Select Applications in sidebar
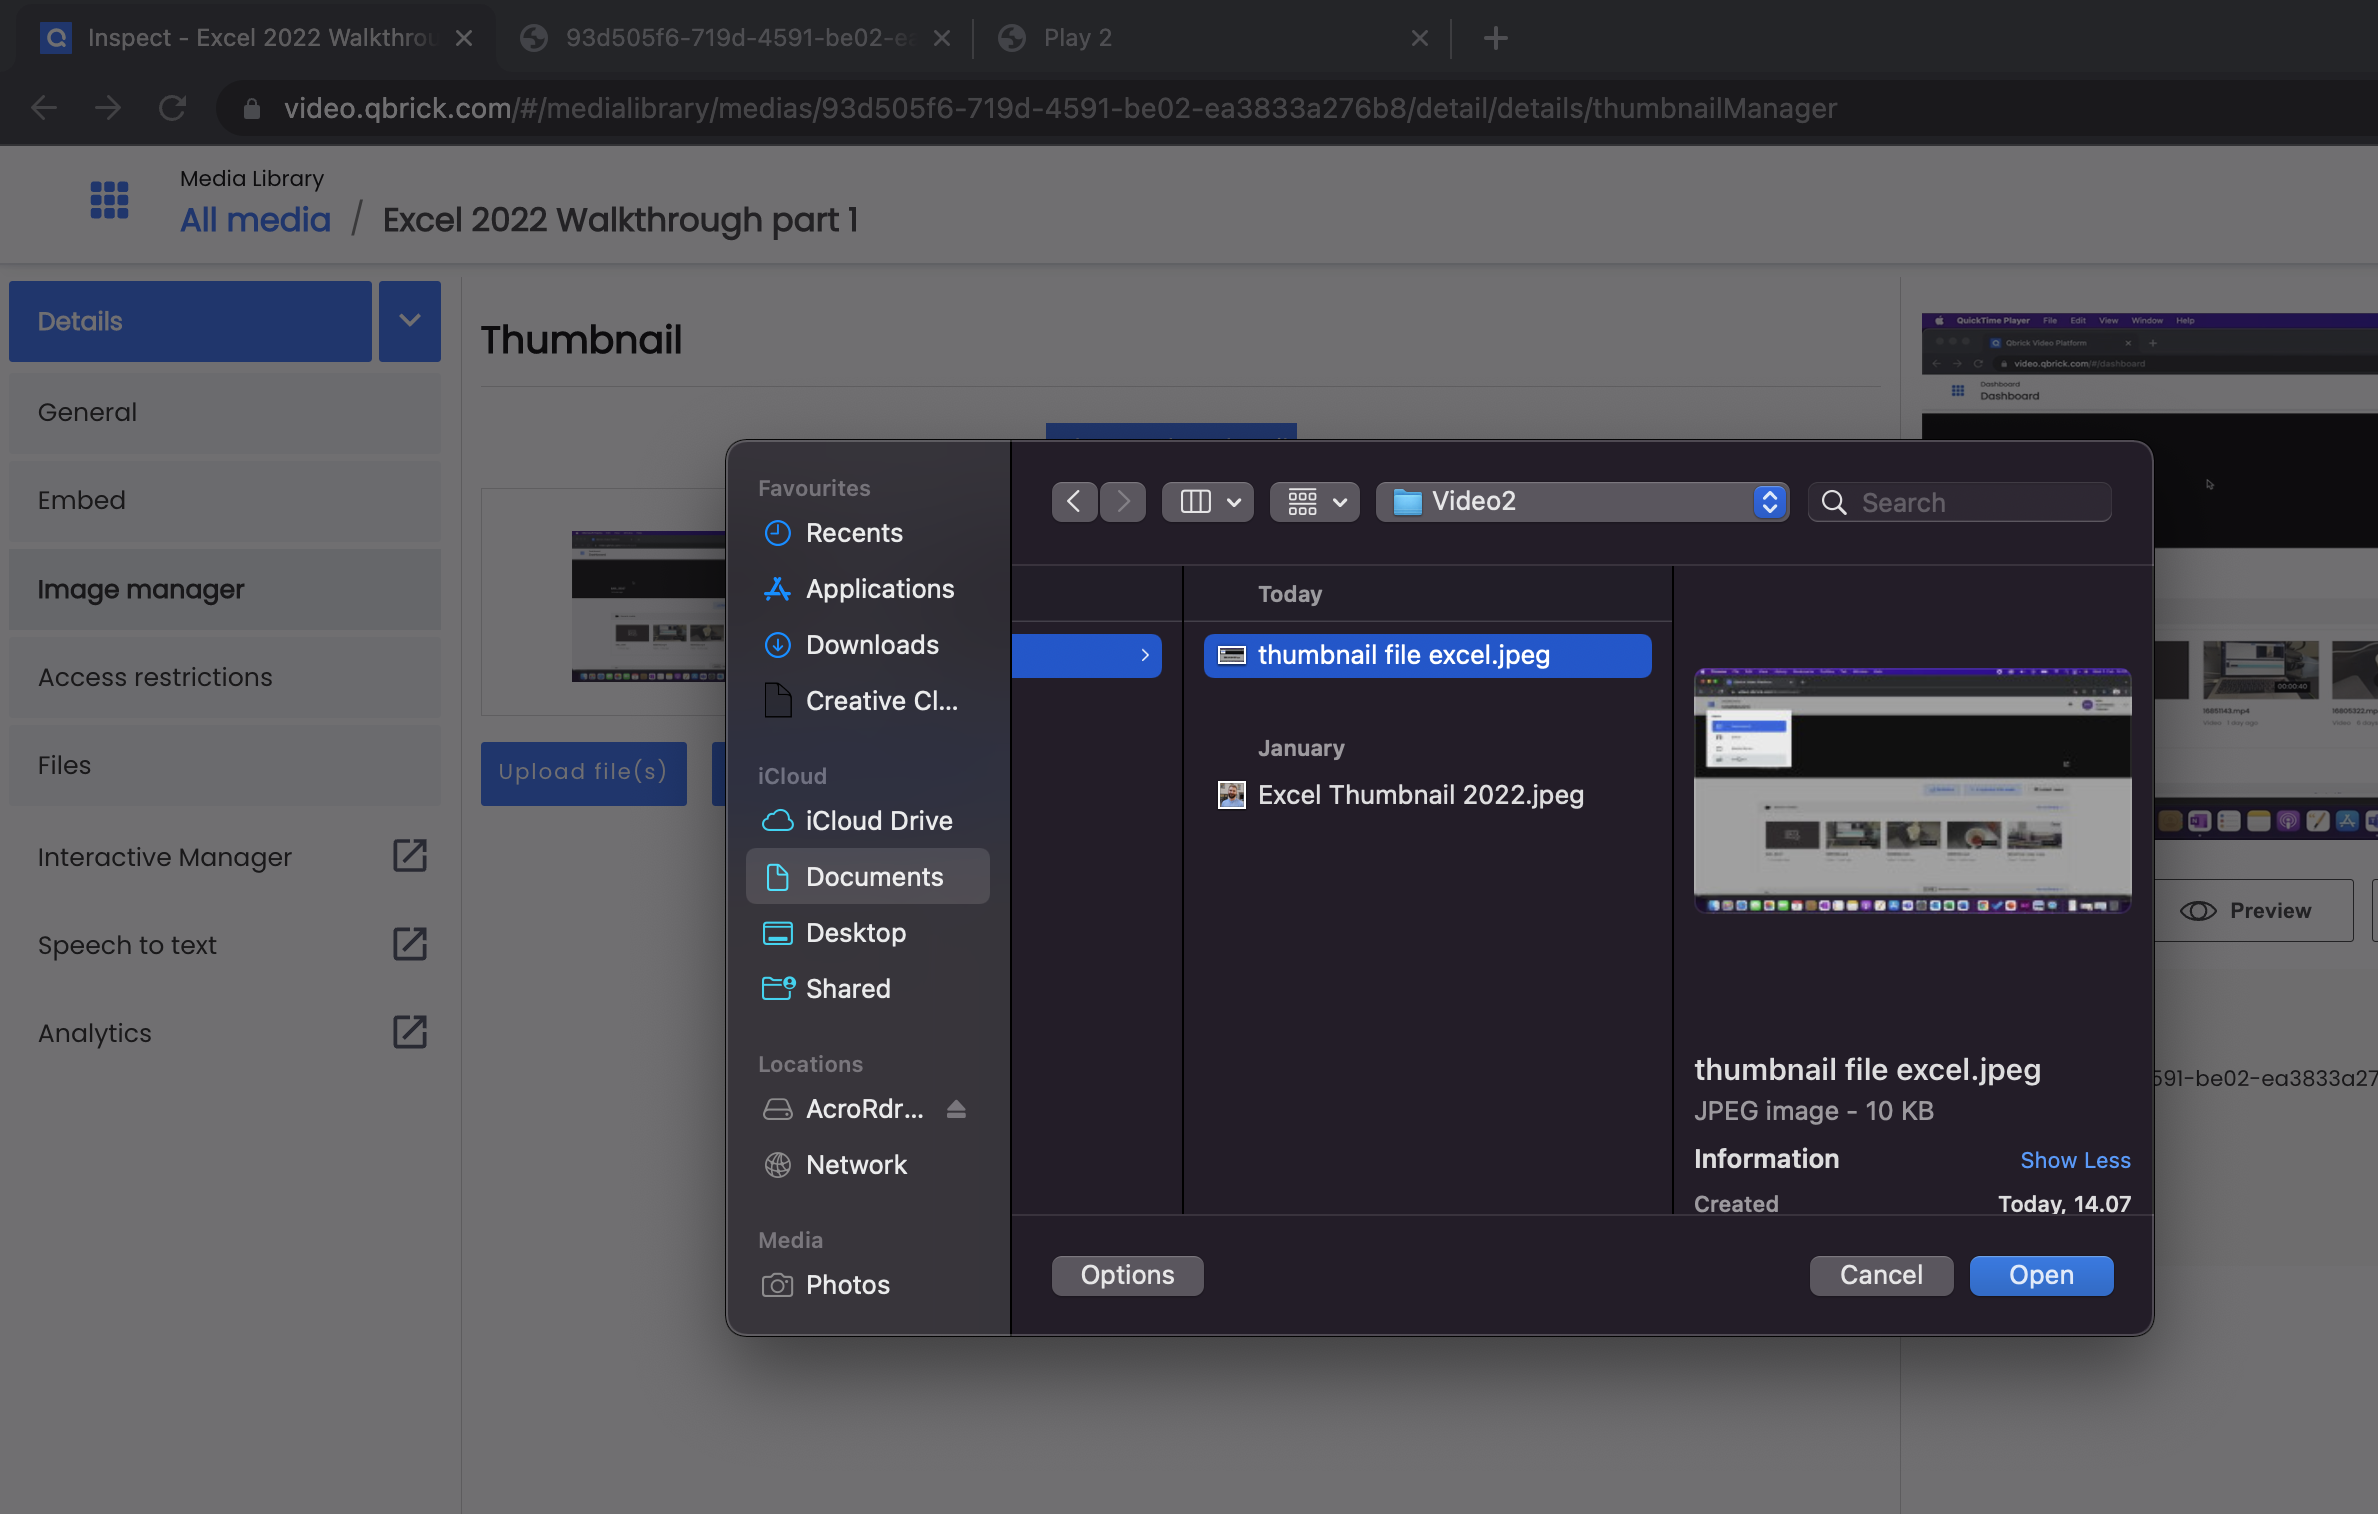Screen dimensions: 2378x1514 point(867,589)
